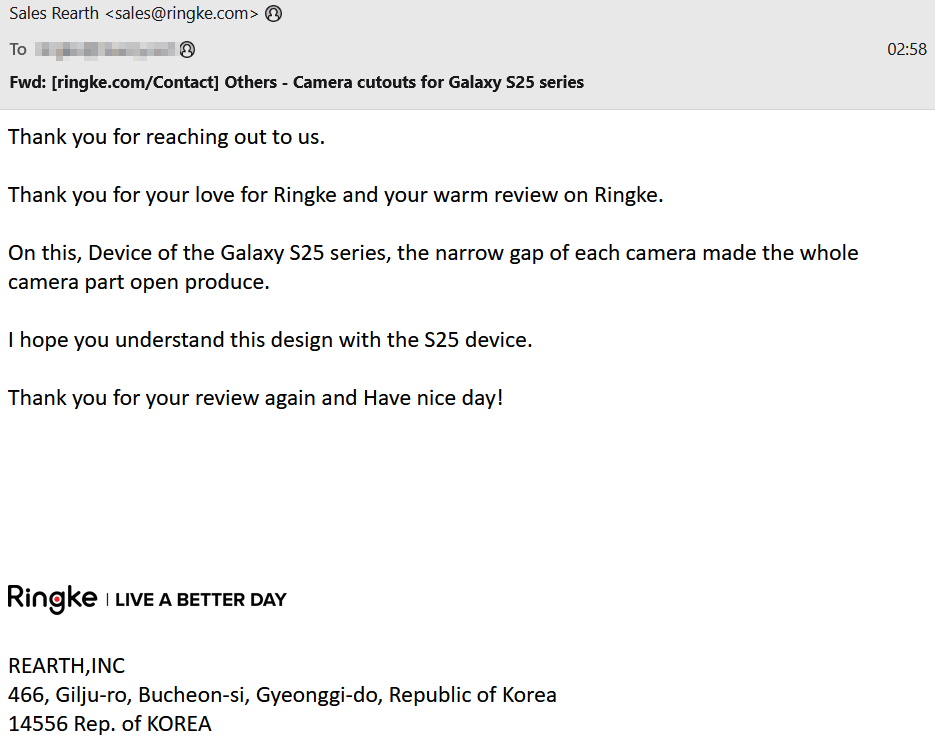Click the 466, Gilju-ro street address line
This screenshot has height=741, width=935.
[282, 695]
